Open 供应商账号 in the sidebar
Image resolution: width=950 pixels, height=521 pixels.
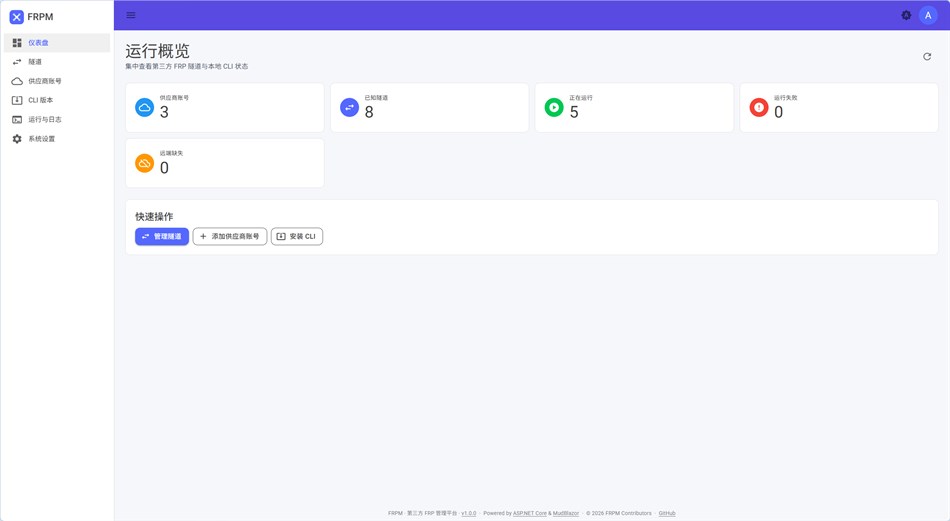pyautogui.click(x=57, y=81)
